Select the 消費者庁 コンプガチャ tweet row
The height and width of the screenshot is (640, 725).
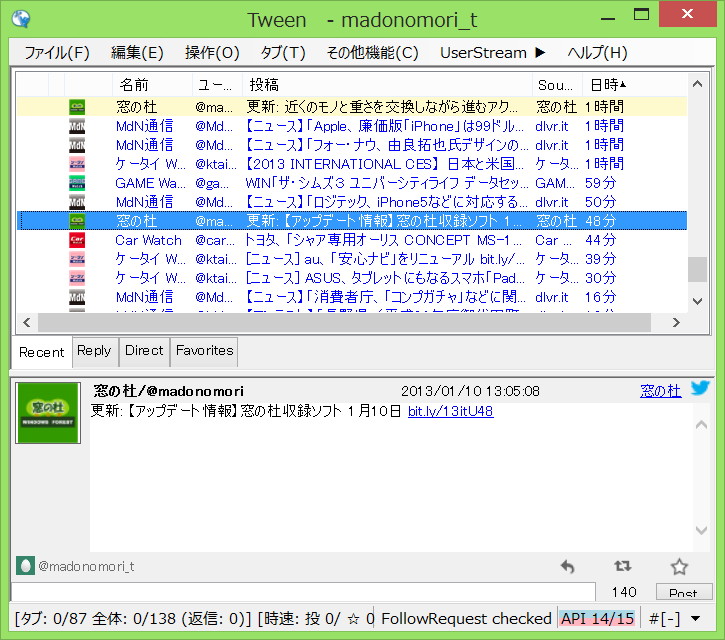click(x=352, y=297)
